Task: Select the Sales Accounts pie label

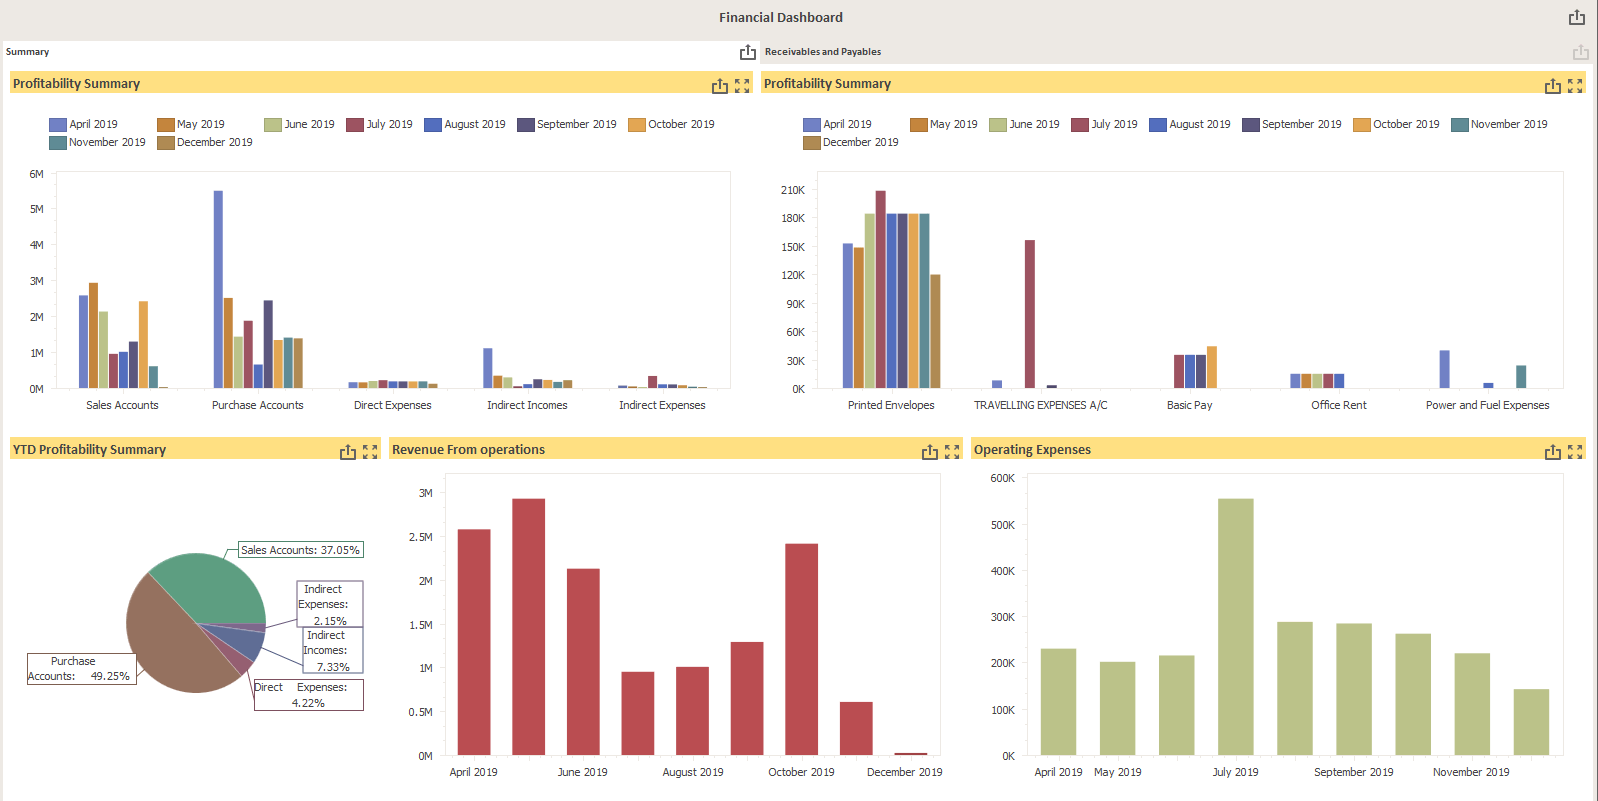Action: click(300, 550)
